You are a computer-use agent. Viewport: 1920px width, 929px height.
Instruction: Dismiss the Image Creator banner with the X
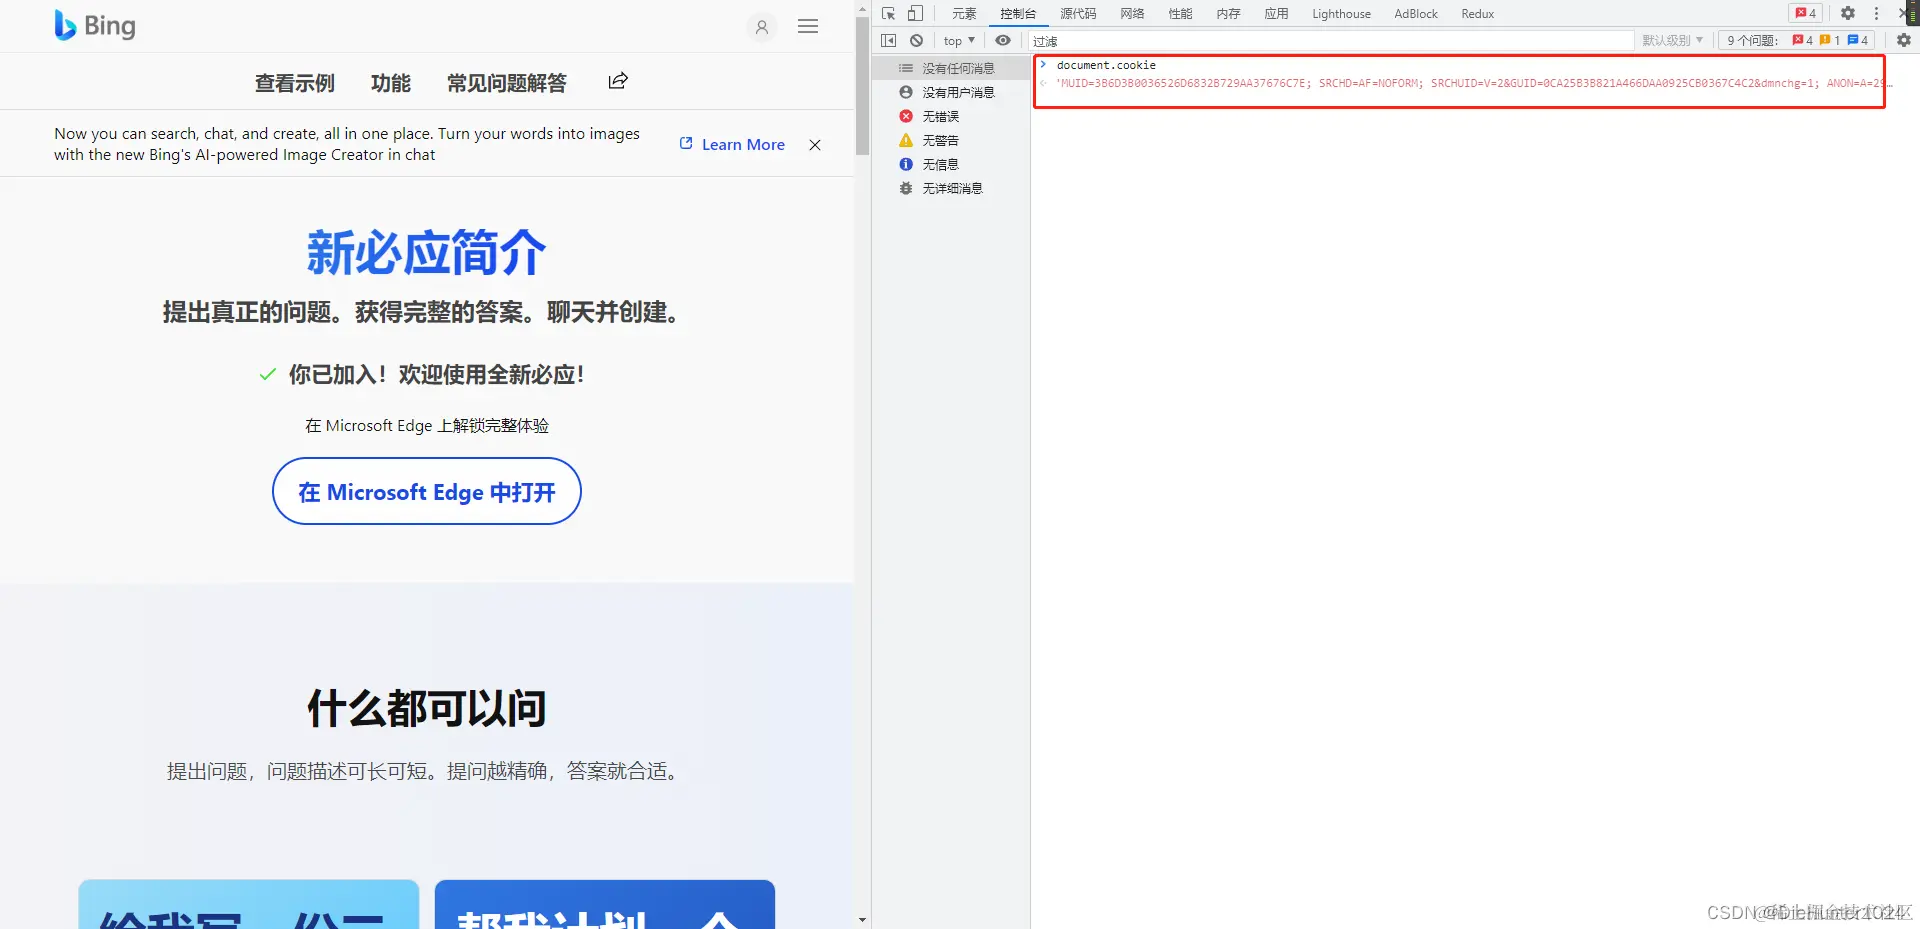pyautogui.click(x=815, y=145)
